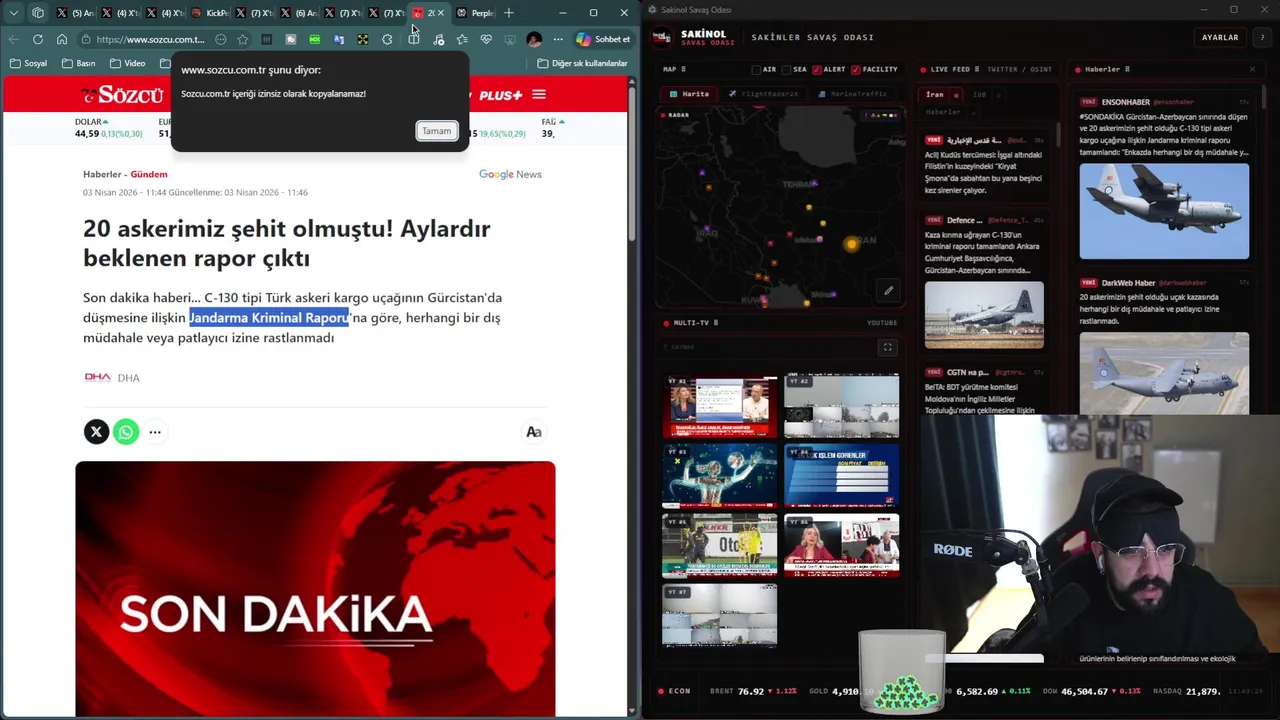The height and width of the screenshot is (720, 1280).
Task: Share the article on WhatsApp
Action: coord(126,432)
